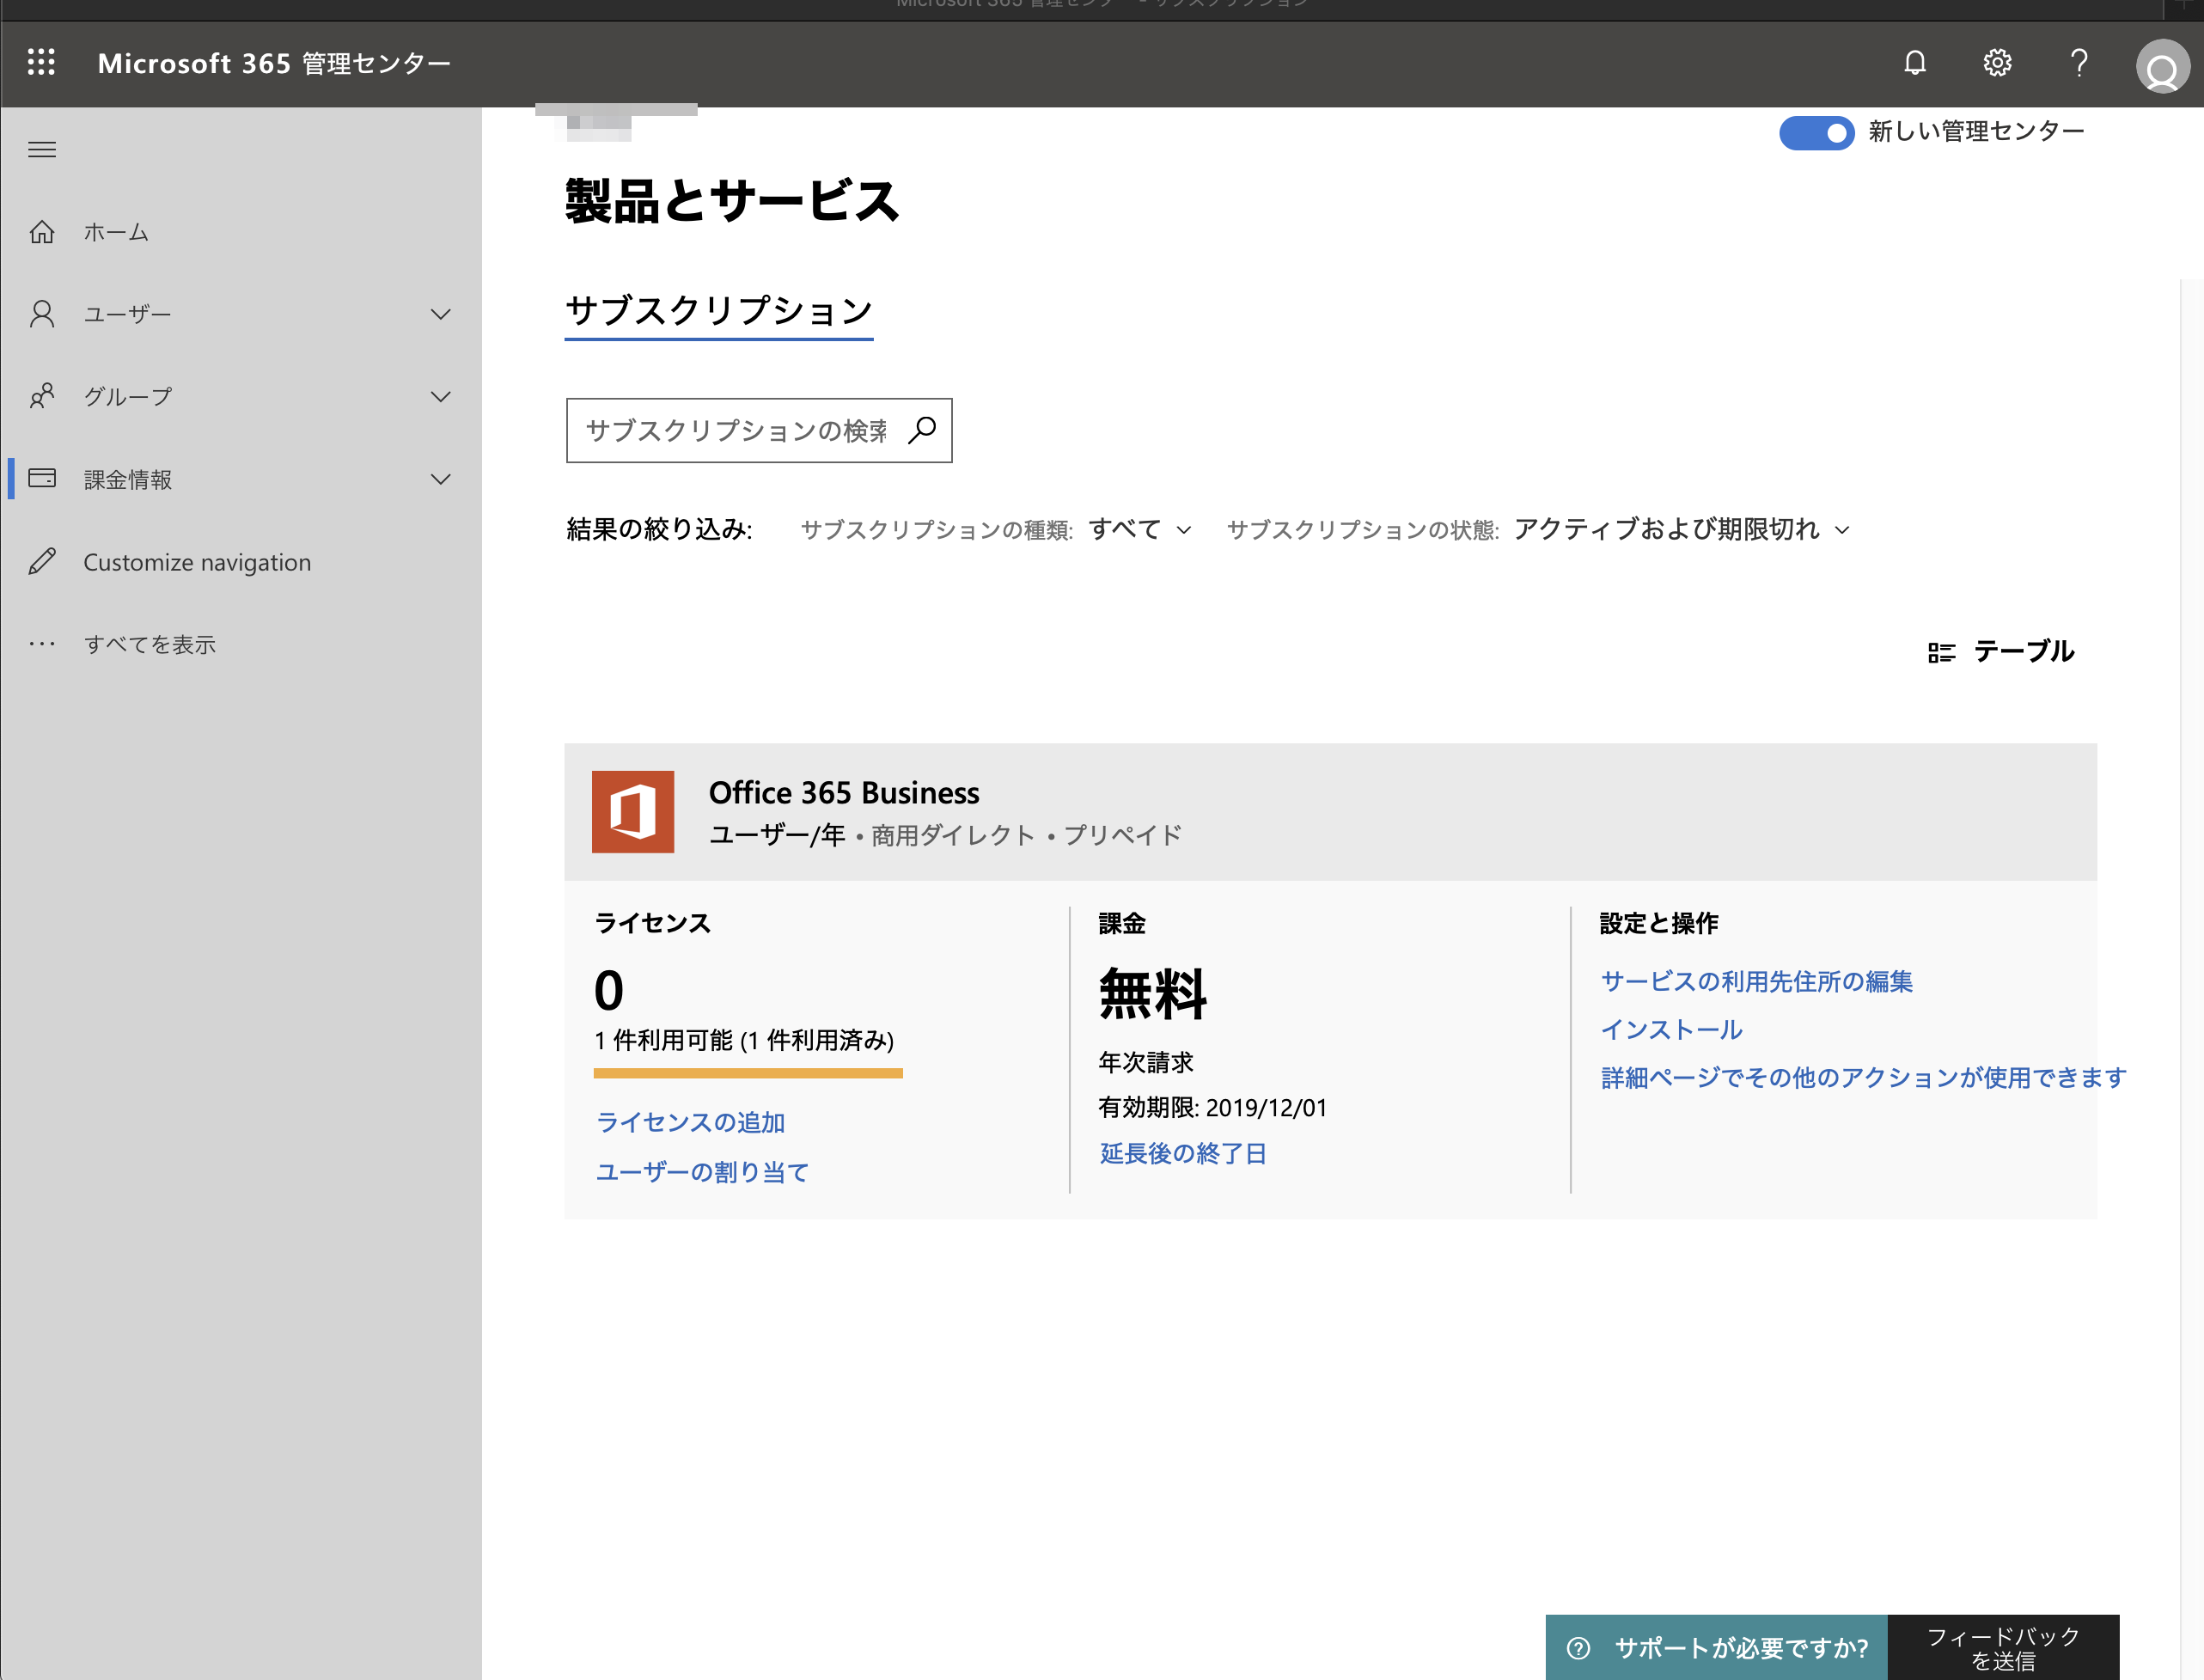Toggle 新しい管理センター switch
The image size is (2204, 1680).
(x=1816, y=132)
